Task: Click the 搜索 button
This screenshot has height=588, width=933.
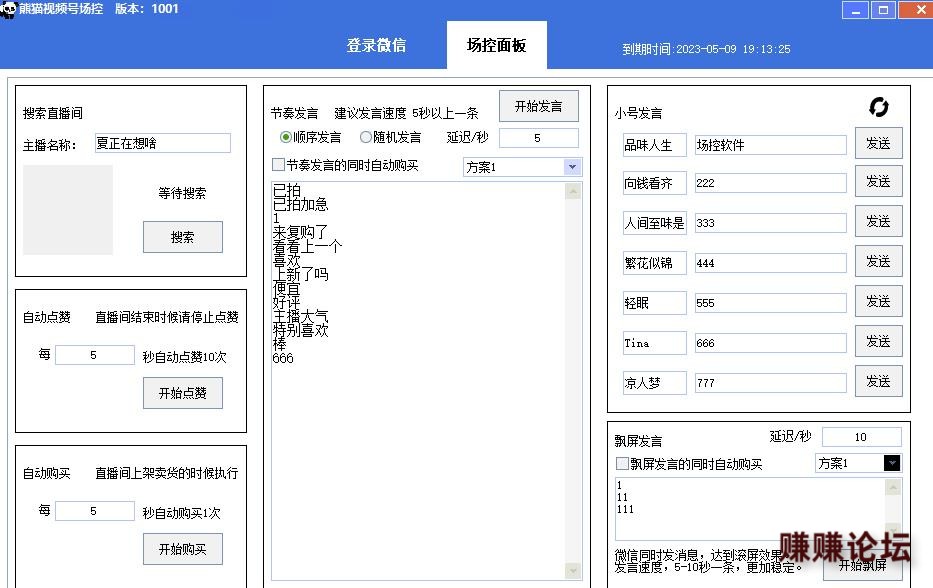Action: tap(183, 237)
